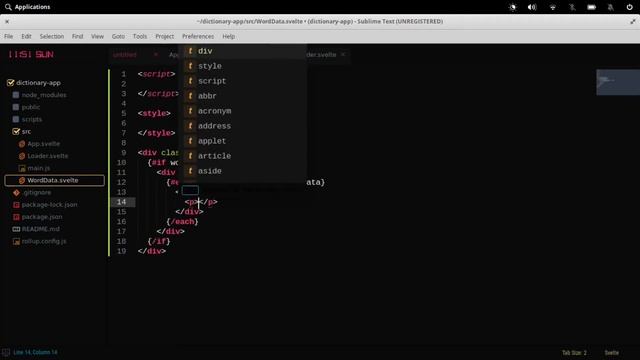640x360 pixels.
Task: Switch to the untitled tab
Action: [125, 55]
